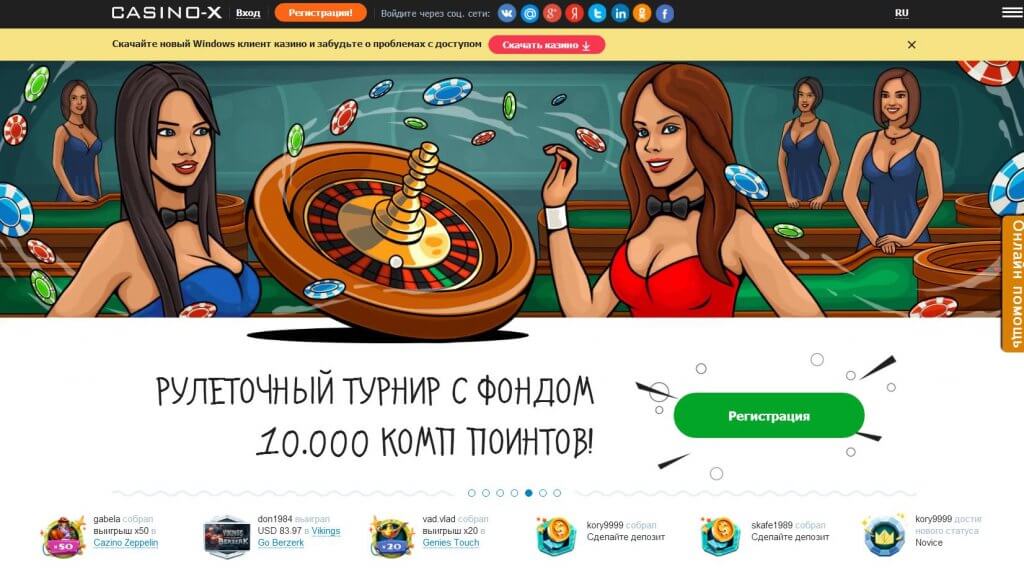1024x568 pixels.
Task: Click the green Регистрация button
Action: (x=769, y=416)
